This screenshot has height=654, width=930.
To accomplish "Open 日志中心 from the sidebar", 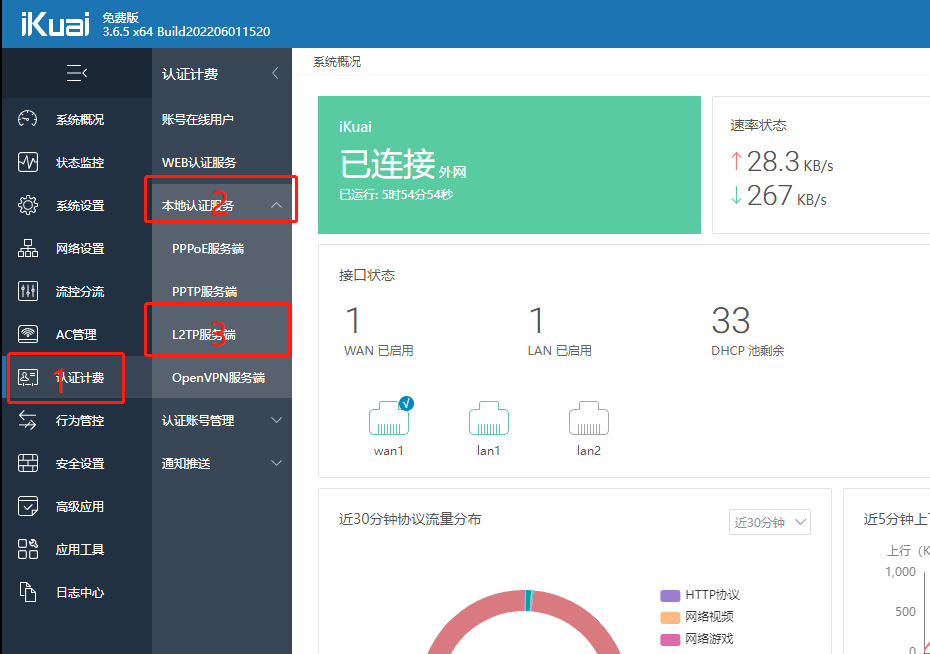I will point(60,592).
